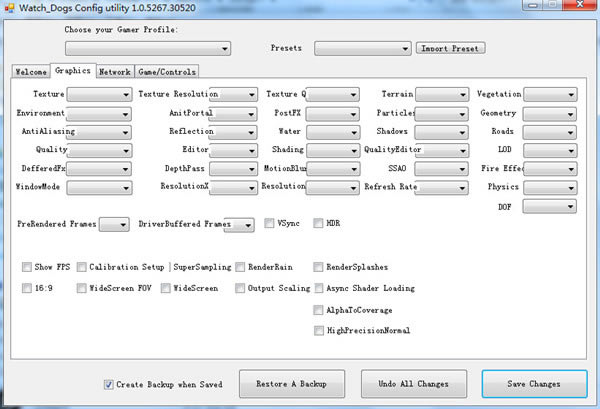This screenshot has width=600, height=409.
Task: Toggle the HDR checkbox
Action: [x=319, y=223]
